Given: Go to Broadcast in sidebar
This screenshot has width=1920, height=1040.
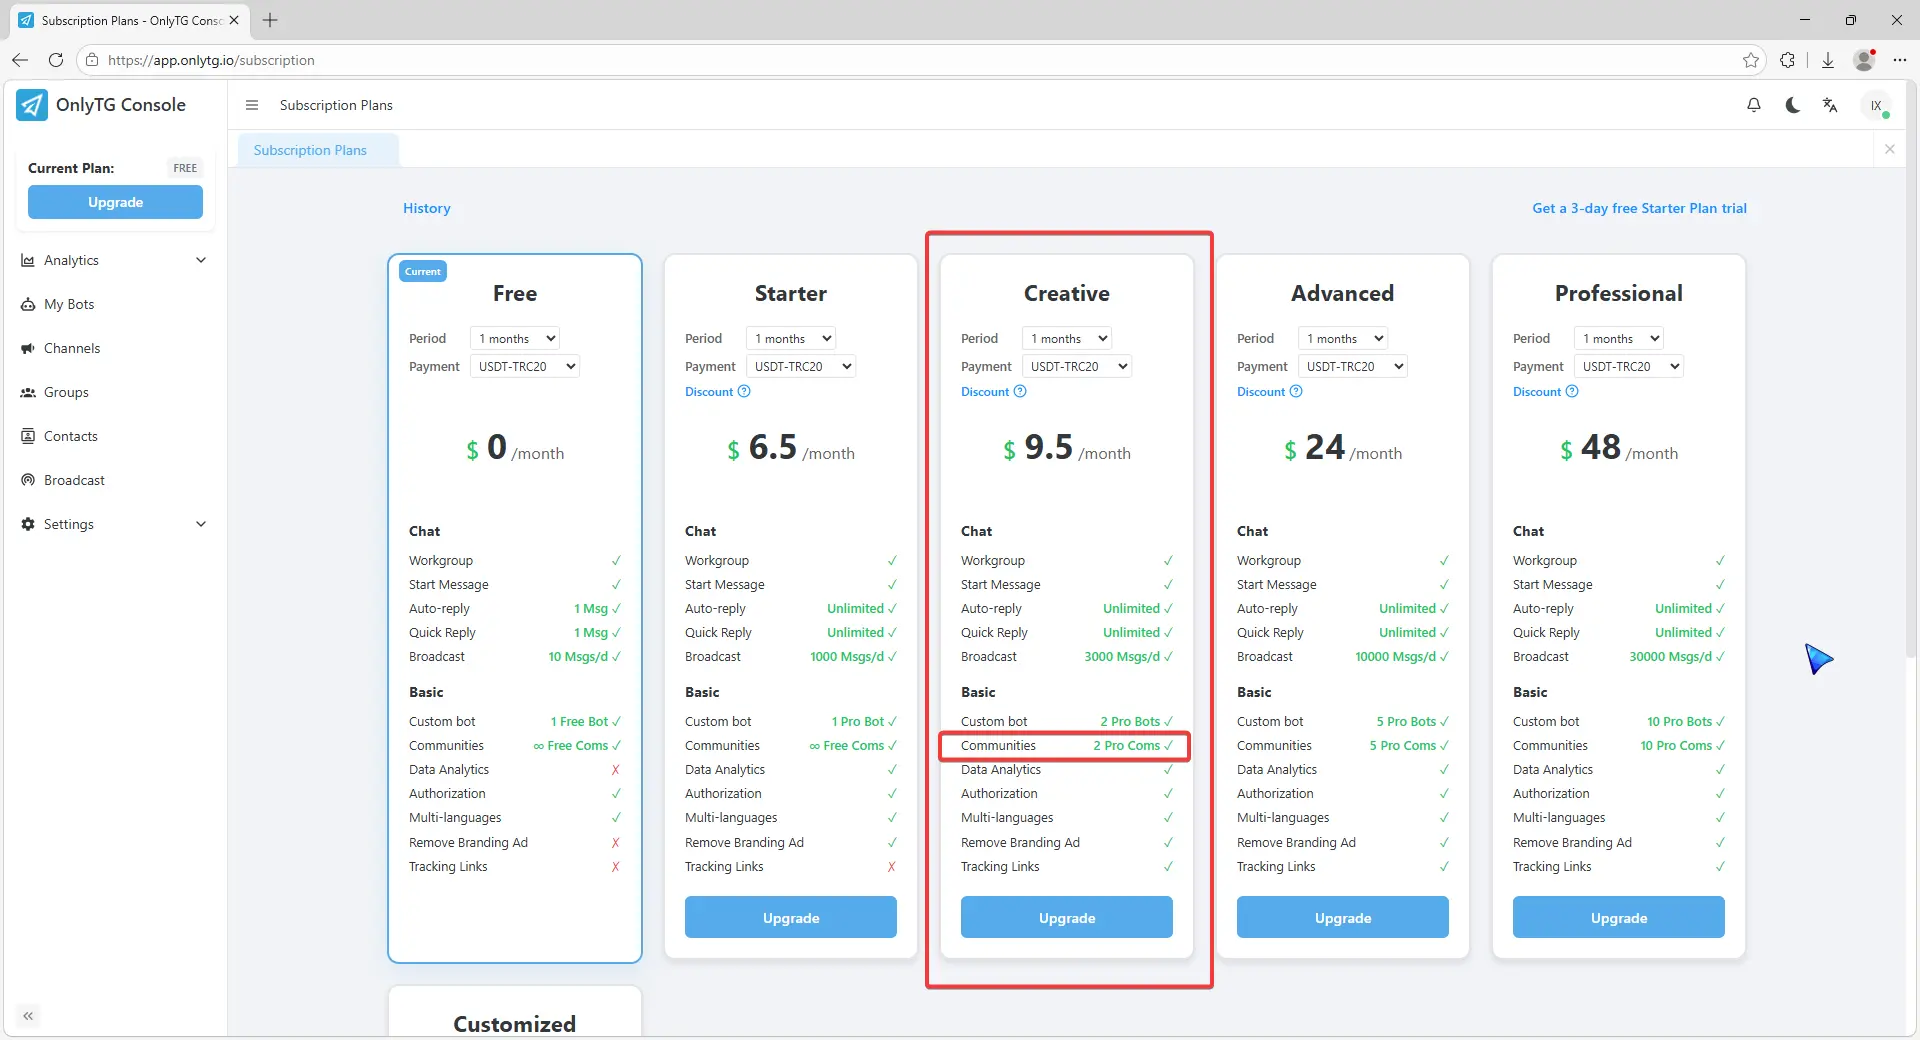Looking at the screenshot, I should pyautogui.click(x=74, y=480).
